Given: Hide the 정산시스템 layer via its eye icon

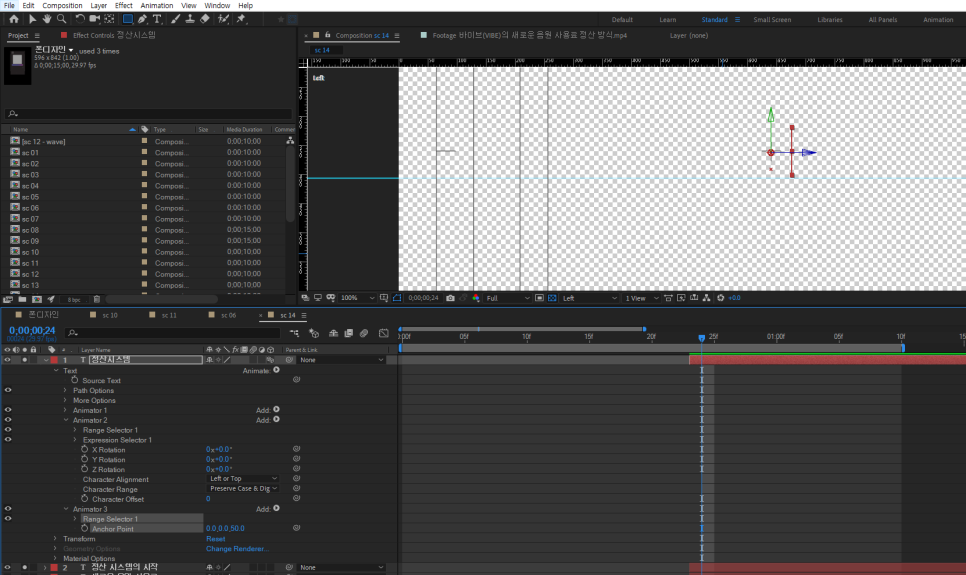Looking at the screenshot, I should [7, 360].
